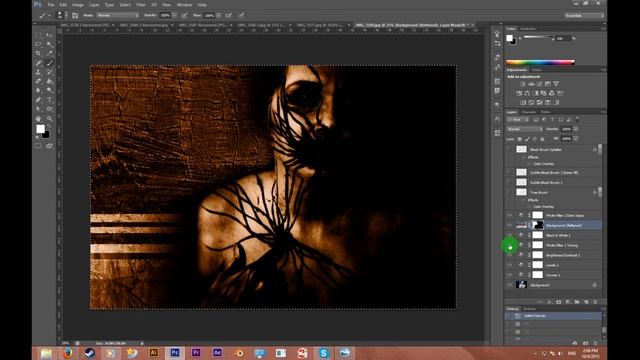This screenshot has height=360, width=640.
Task: Open the Image menu
Action: (78, 5)
